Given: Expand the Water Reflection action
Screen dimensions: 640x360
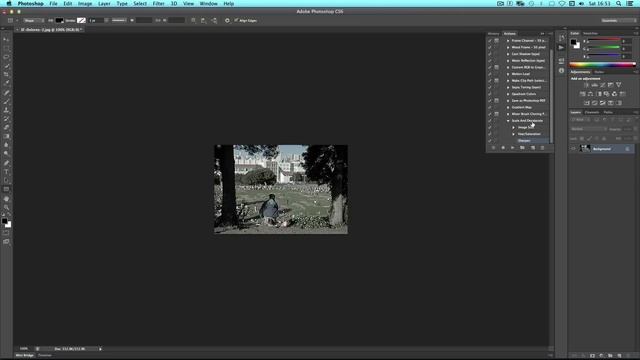Looking at the screenshot, I should (508, 60).
